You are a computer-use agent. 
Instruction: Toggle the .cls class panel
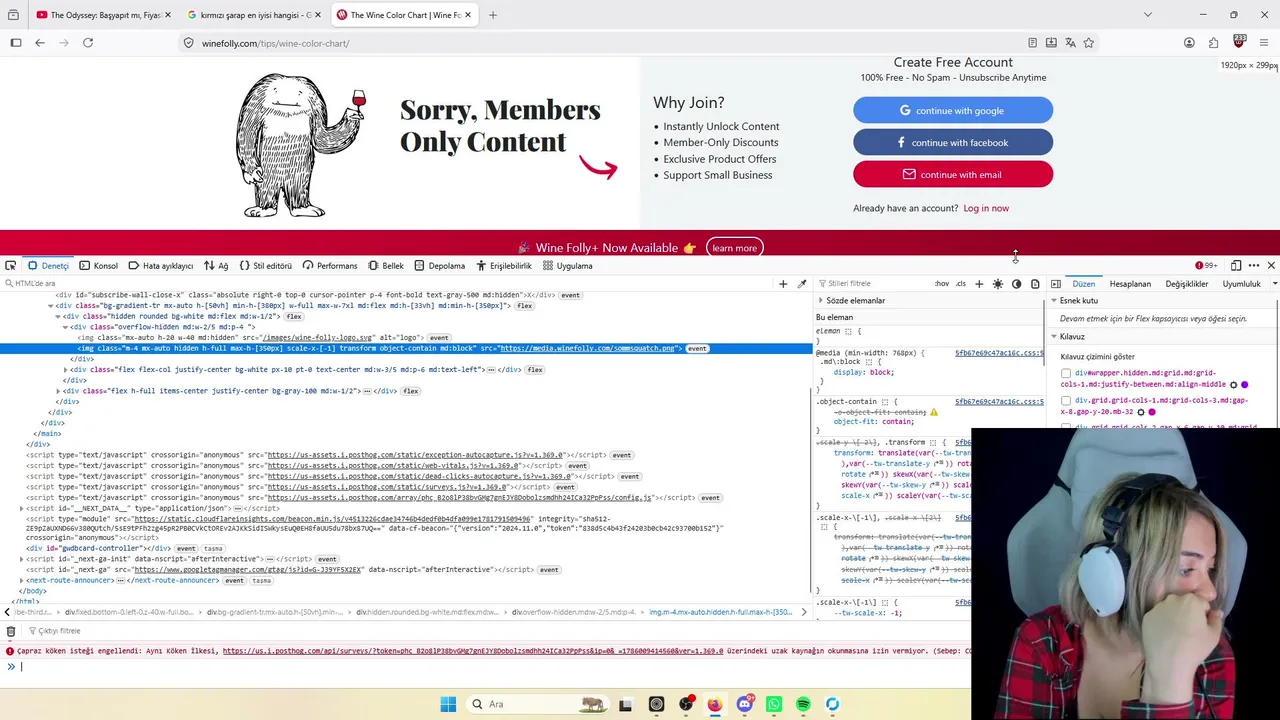tap(961, 284)
